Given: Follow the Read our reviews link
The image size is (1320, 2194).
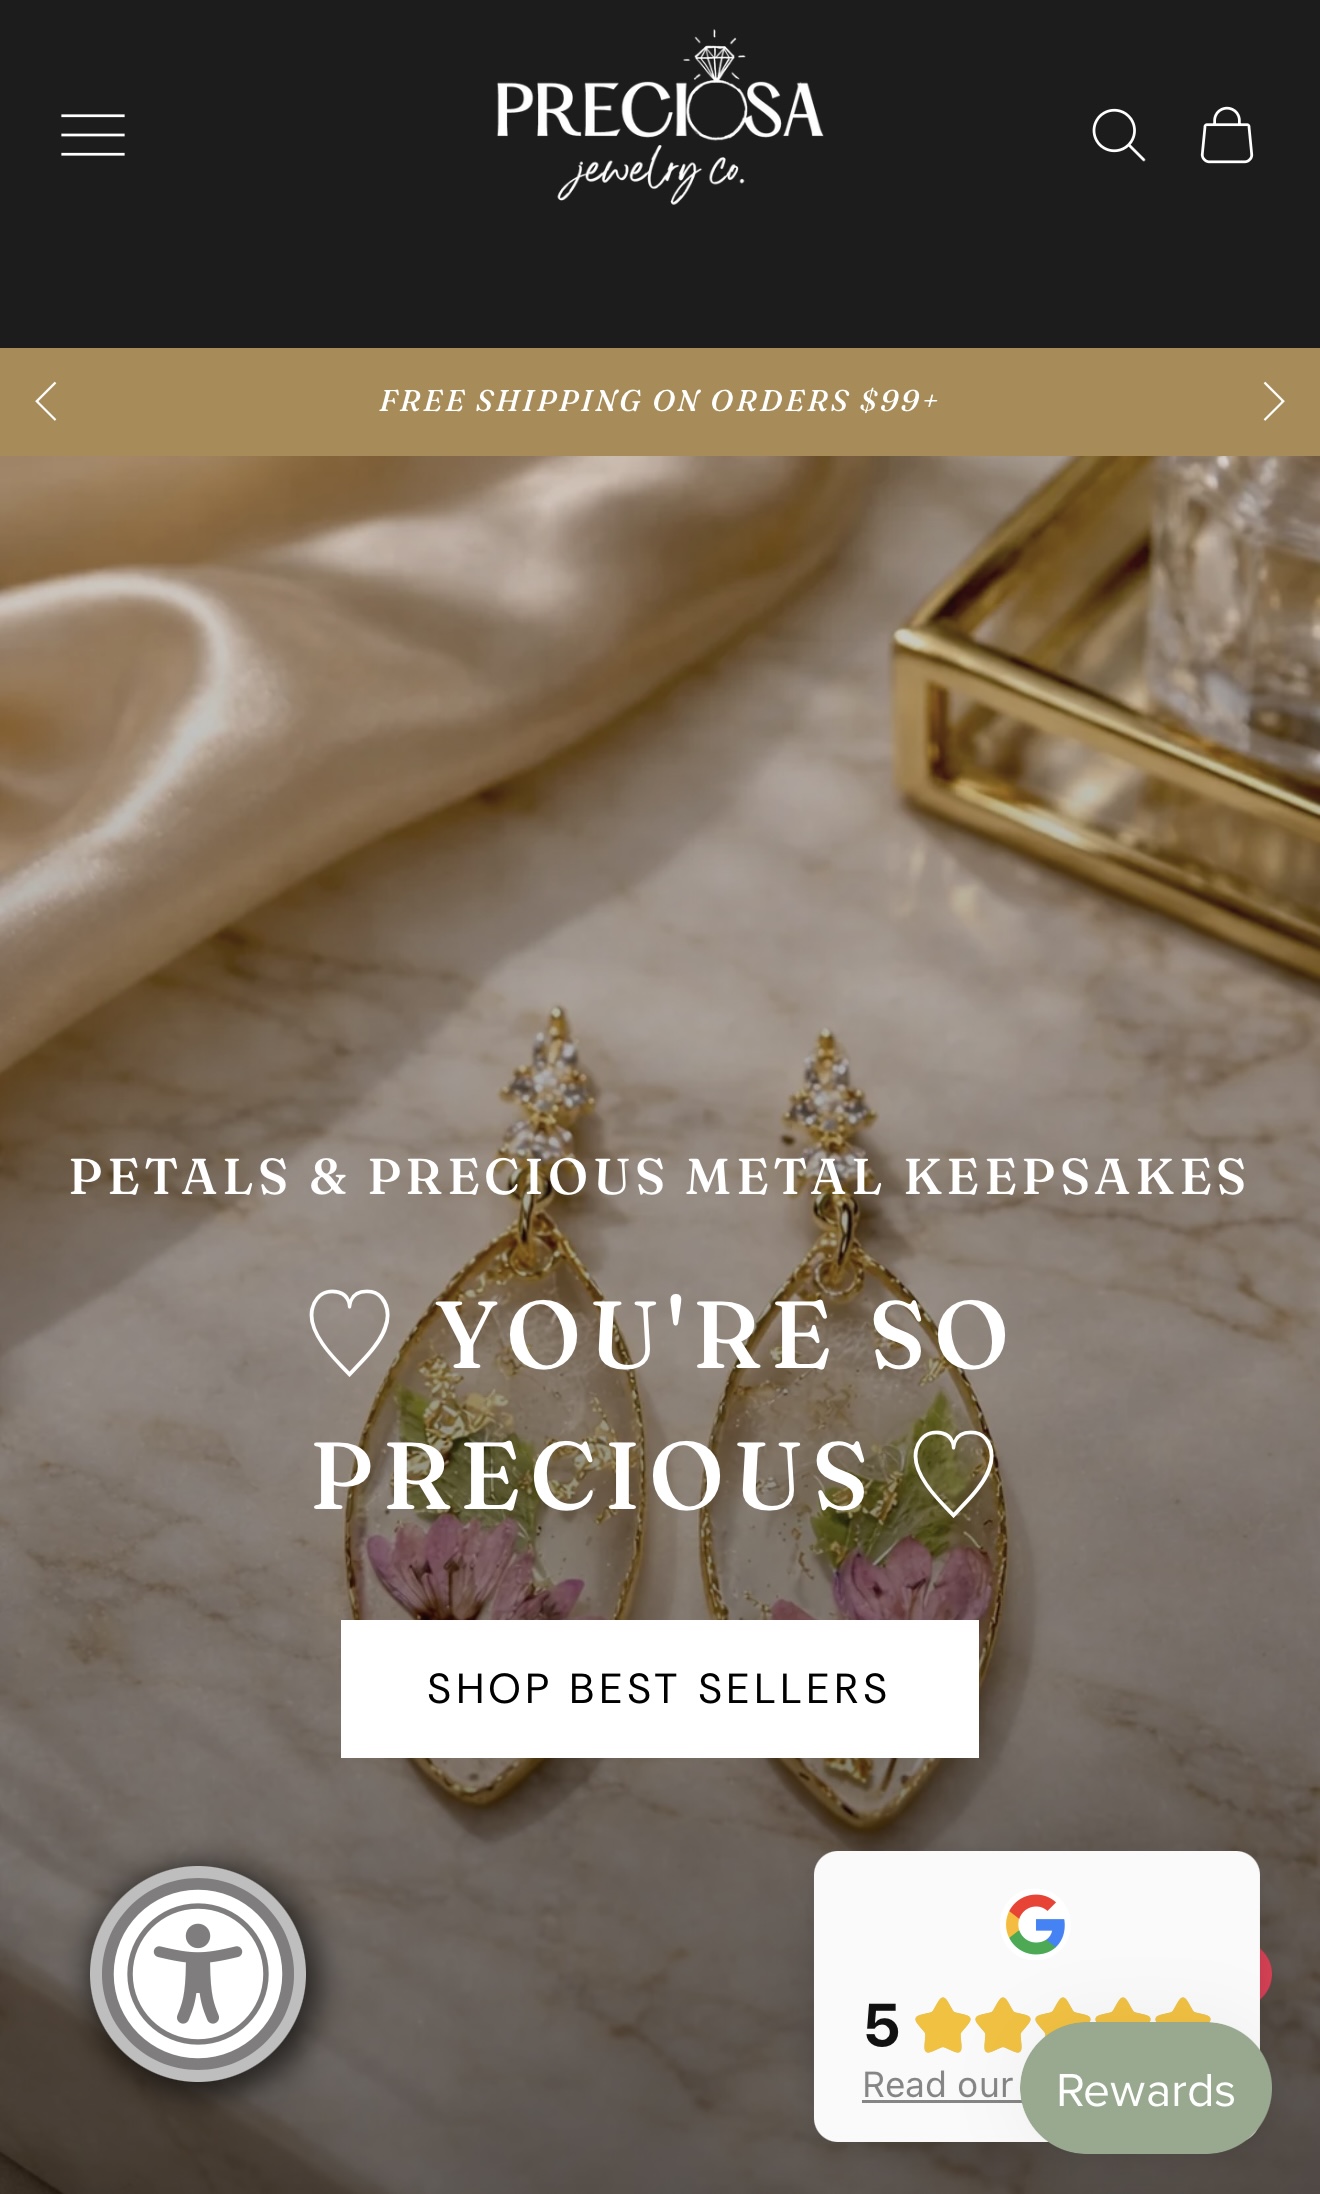Looking at the screenshot, I should [938, 2085].
